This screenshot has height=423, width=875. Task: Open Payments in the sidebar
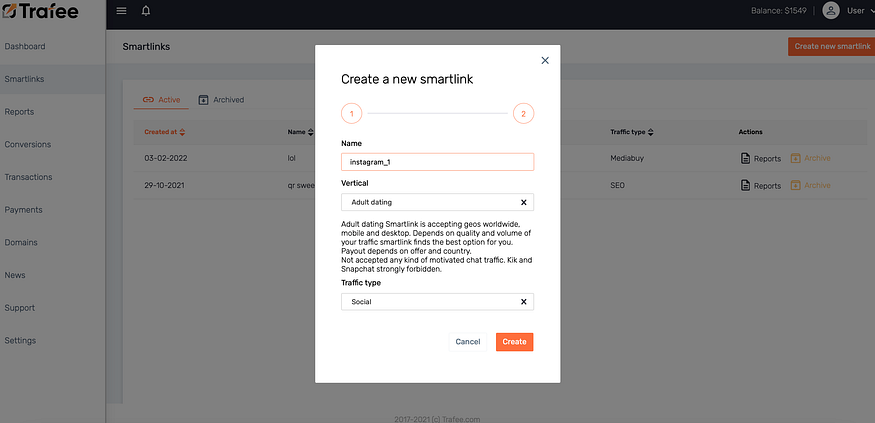pyautogui.click(x=23, y=210)
